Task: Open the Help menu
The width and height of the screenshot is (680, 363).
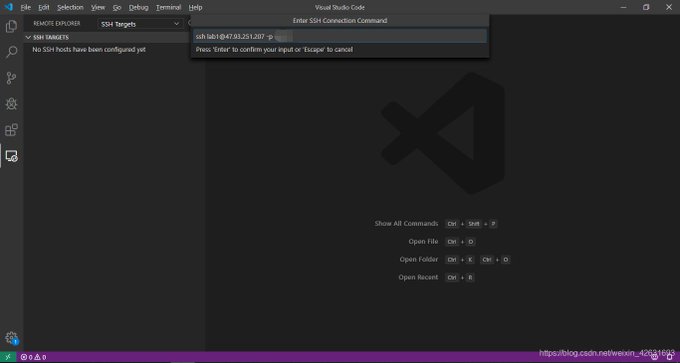Action: (195, 7)
